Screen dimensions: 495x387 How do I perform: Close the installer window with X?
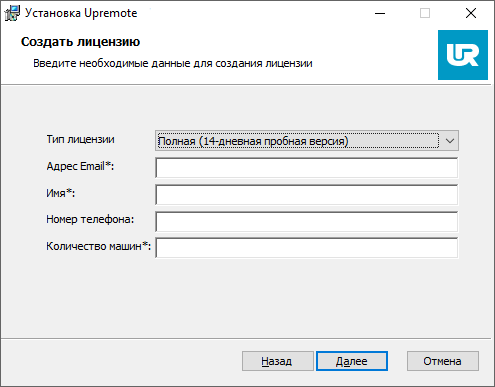(x=471, y=13)
